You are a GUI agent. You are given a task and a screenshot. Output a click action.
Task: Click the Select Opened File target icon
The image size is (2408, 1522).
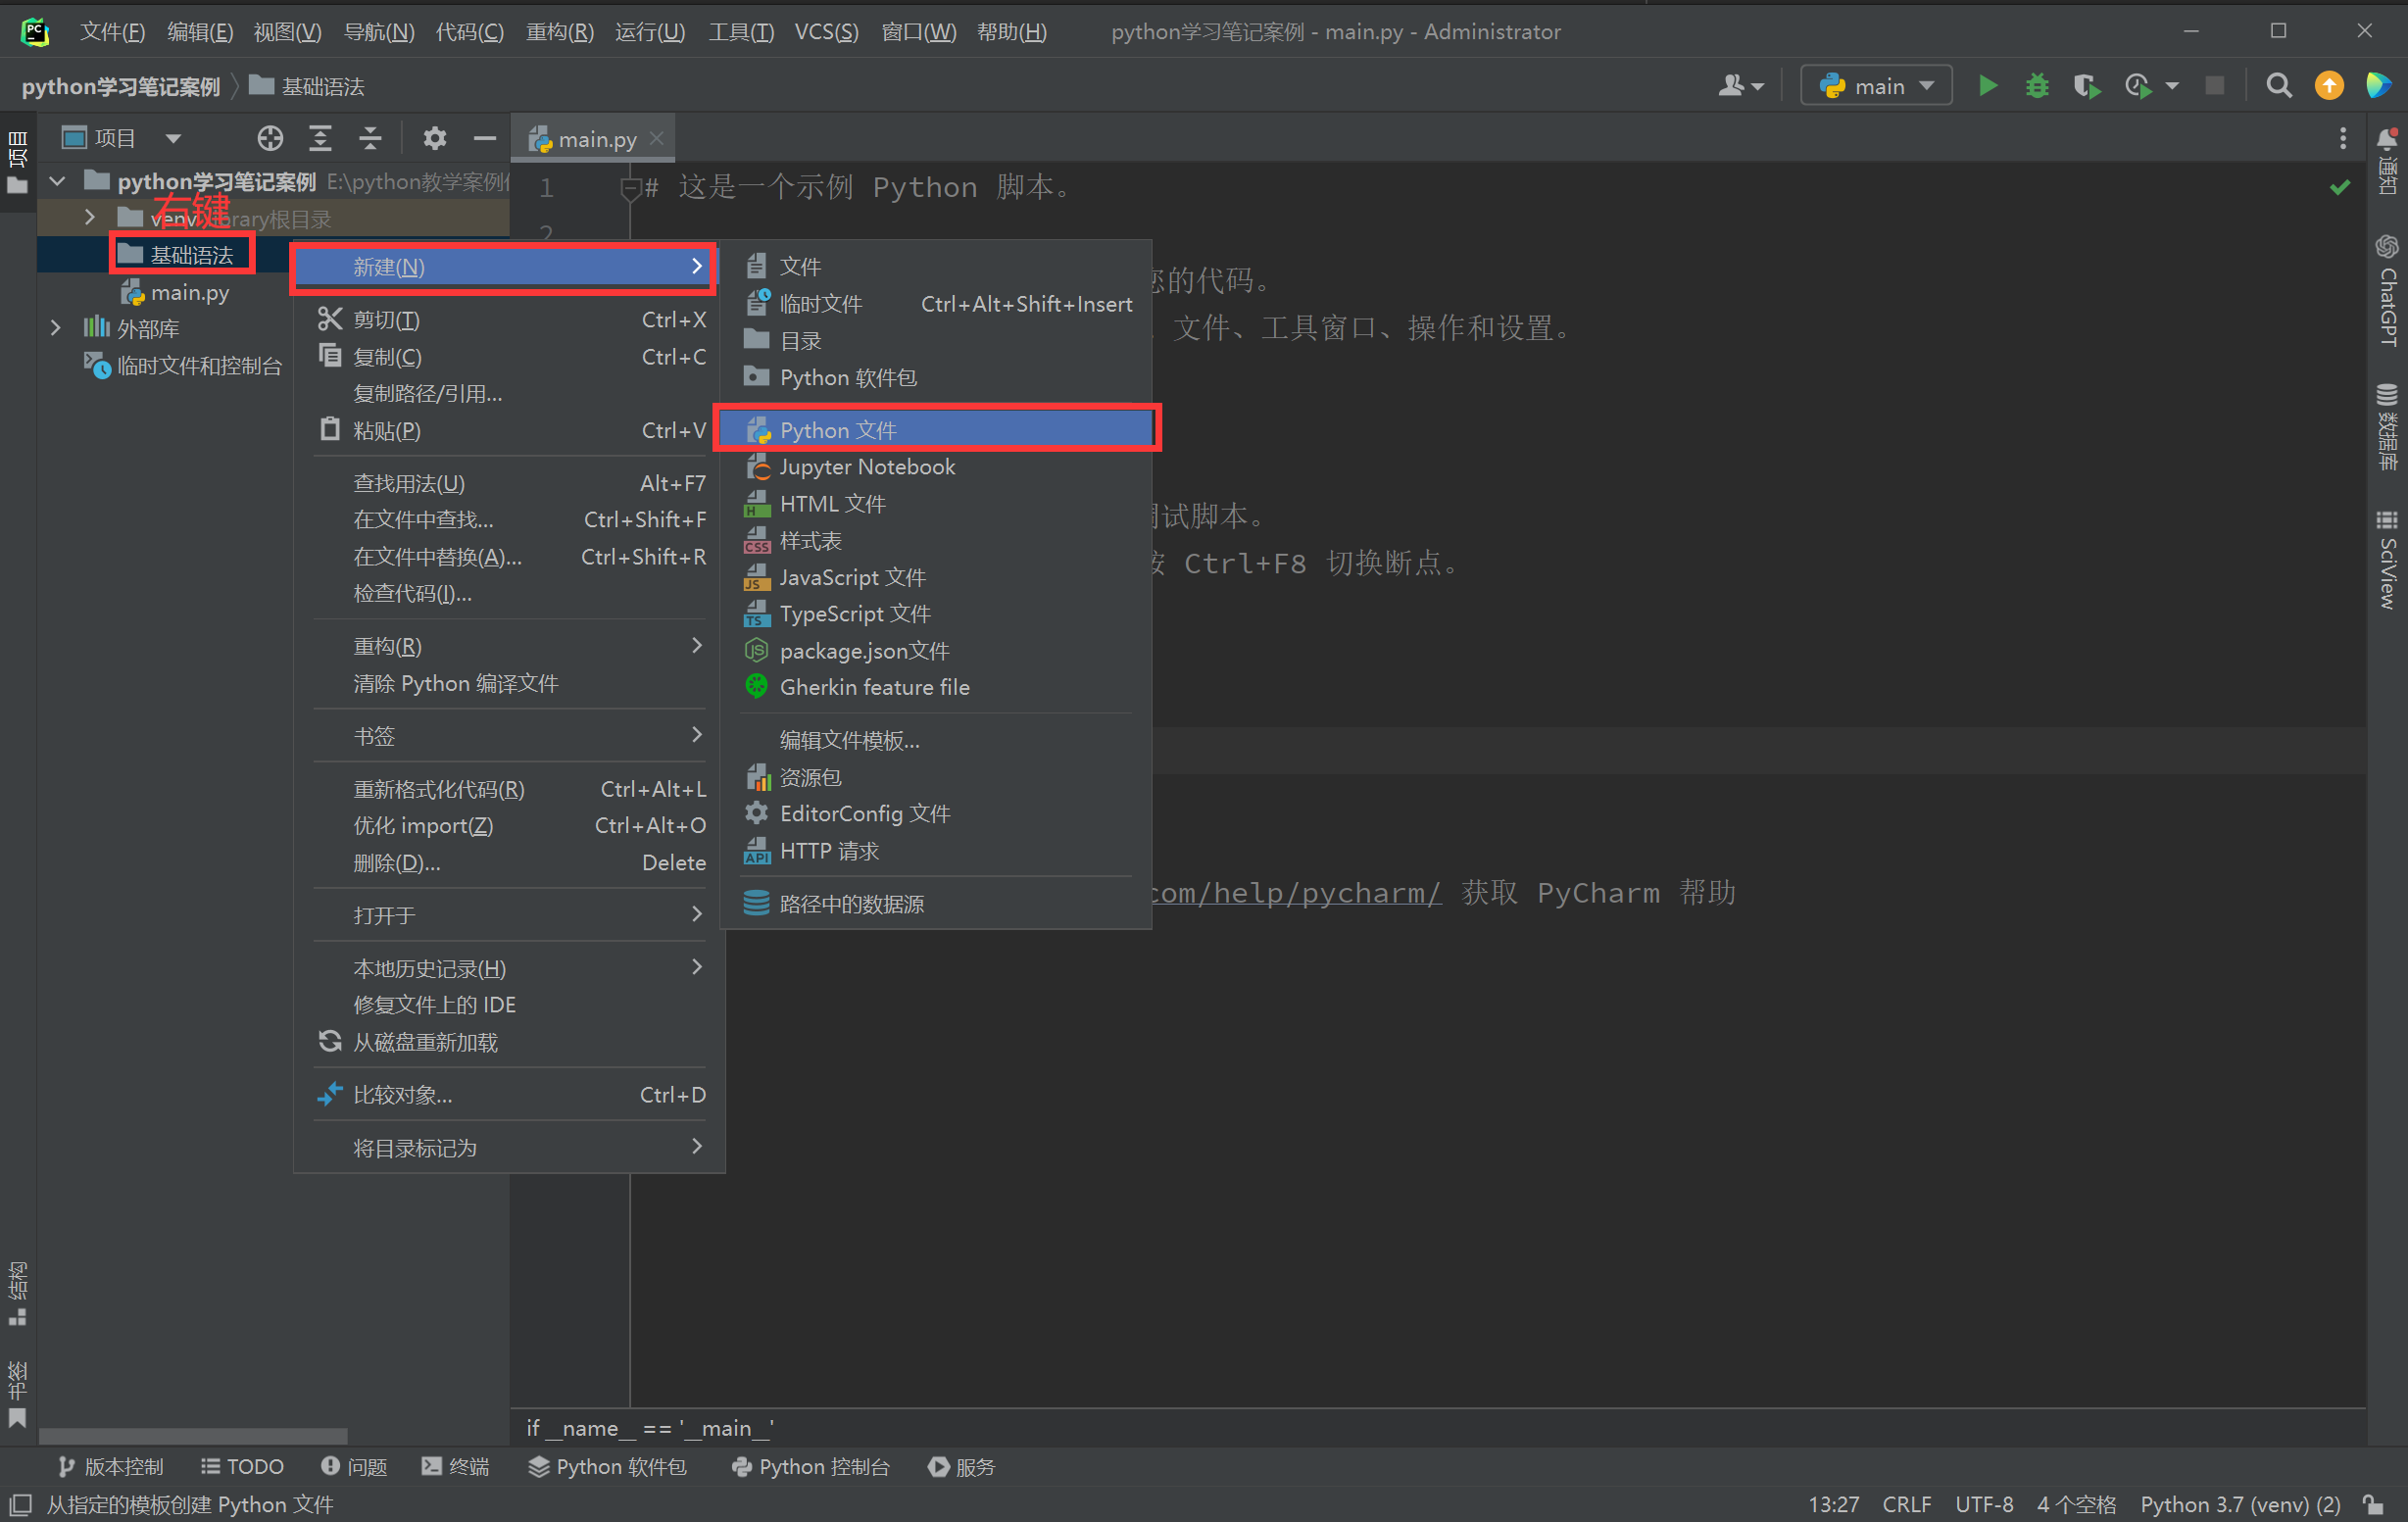(269, 138)
